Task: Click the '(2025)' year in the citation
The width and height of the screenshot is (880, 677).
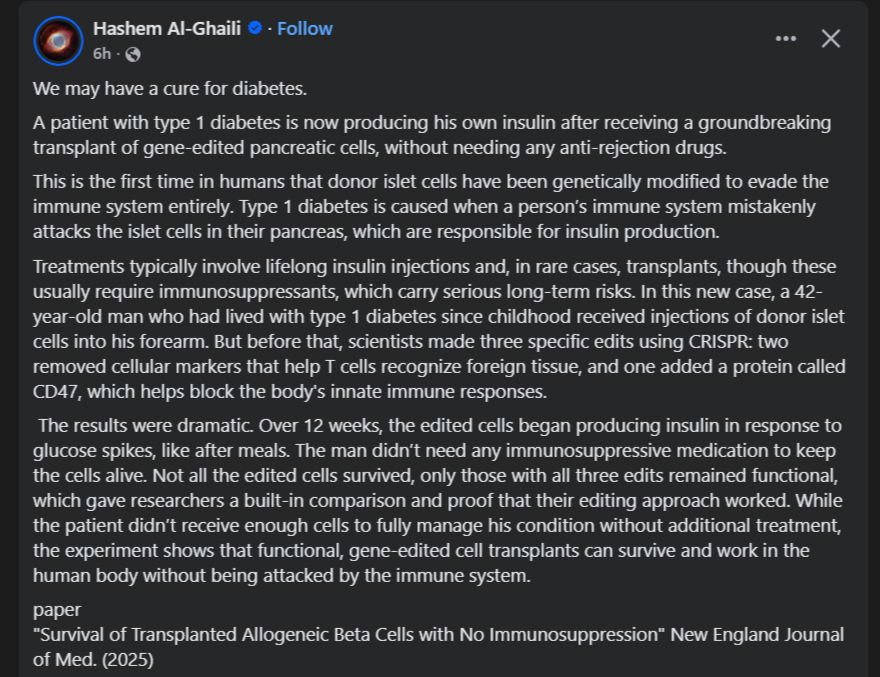Action: 127,660
